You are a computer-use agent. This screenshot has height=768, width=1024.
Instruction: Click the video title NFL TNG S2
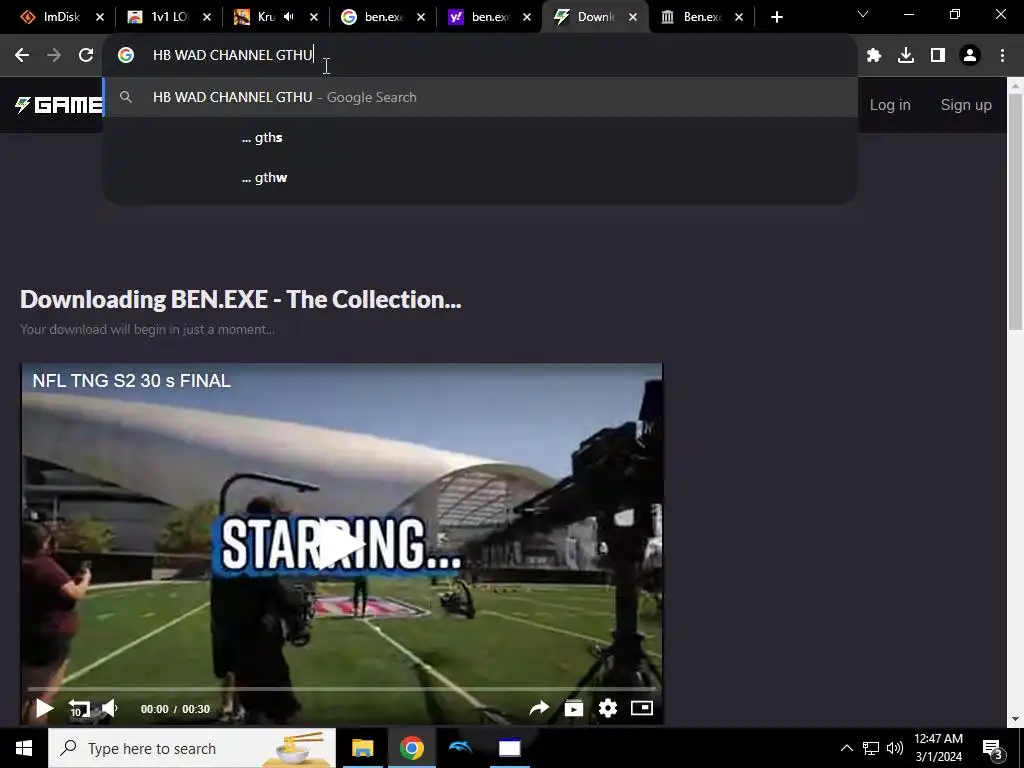pyautogui.click(x=131, y=381)
